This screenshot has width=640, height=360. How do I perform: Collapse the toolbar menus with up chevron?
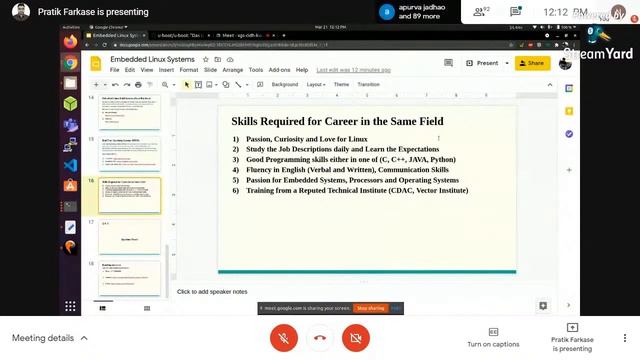pyautogui.click(x=550, y=85)
